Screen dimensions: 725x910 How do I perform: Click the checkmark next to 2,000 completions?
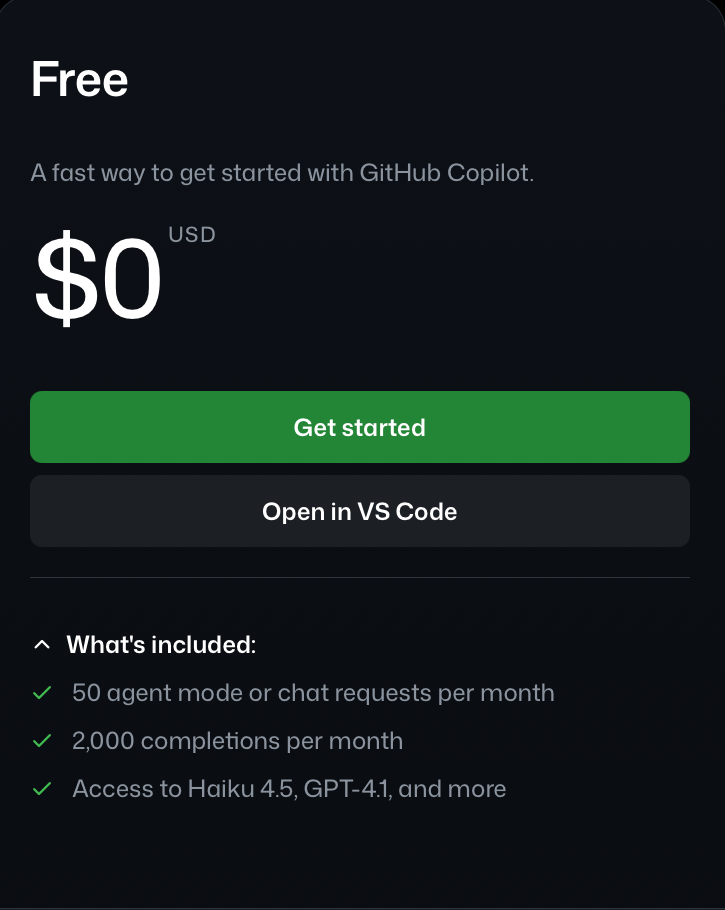pos(41,740)
